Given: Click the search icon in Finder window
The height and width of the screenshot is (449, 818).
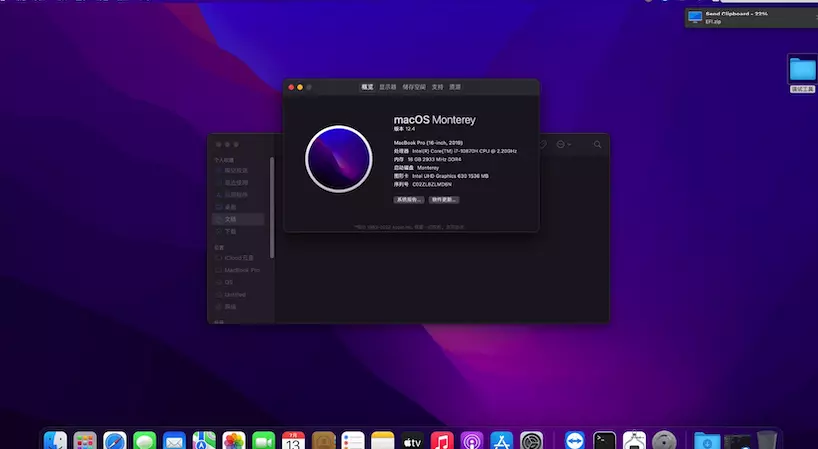Looking at the screenshot, I should (597, 144).
